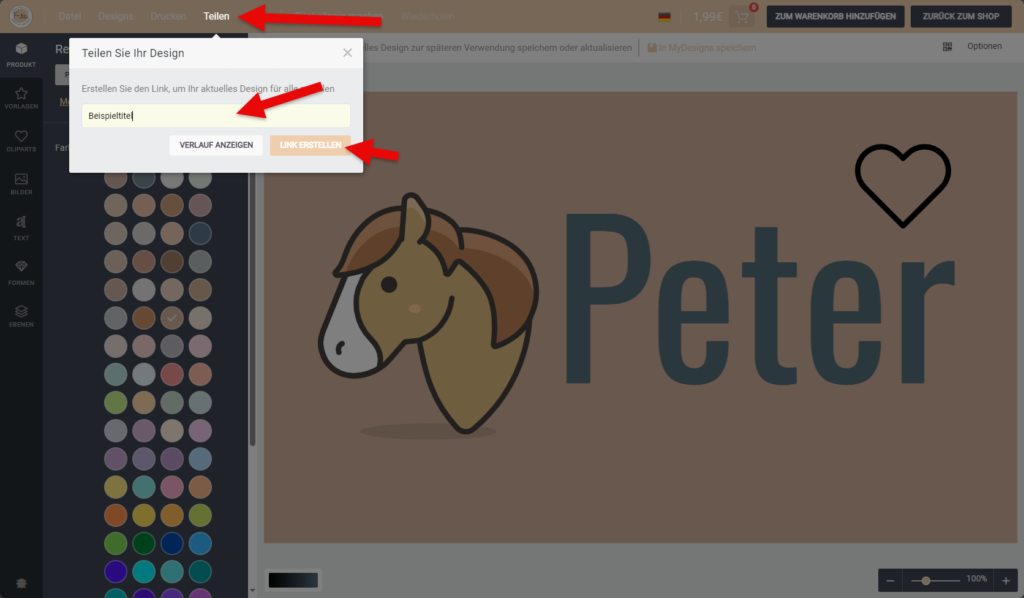Screen dimensions: 1024x598
Task: Open the Produkt sidebar panel
Action: (x=21, y=54)
